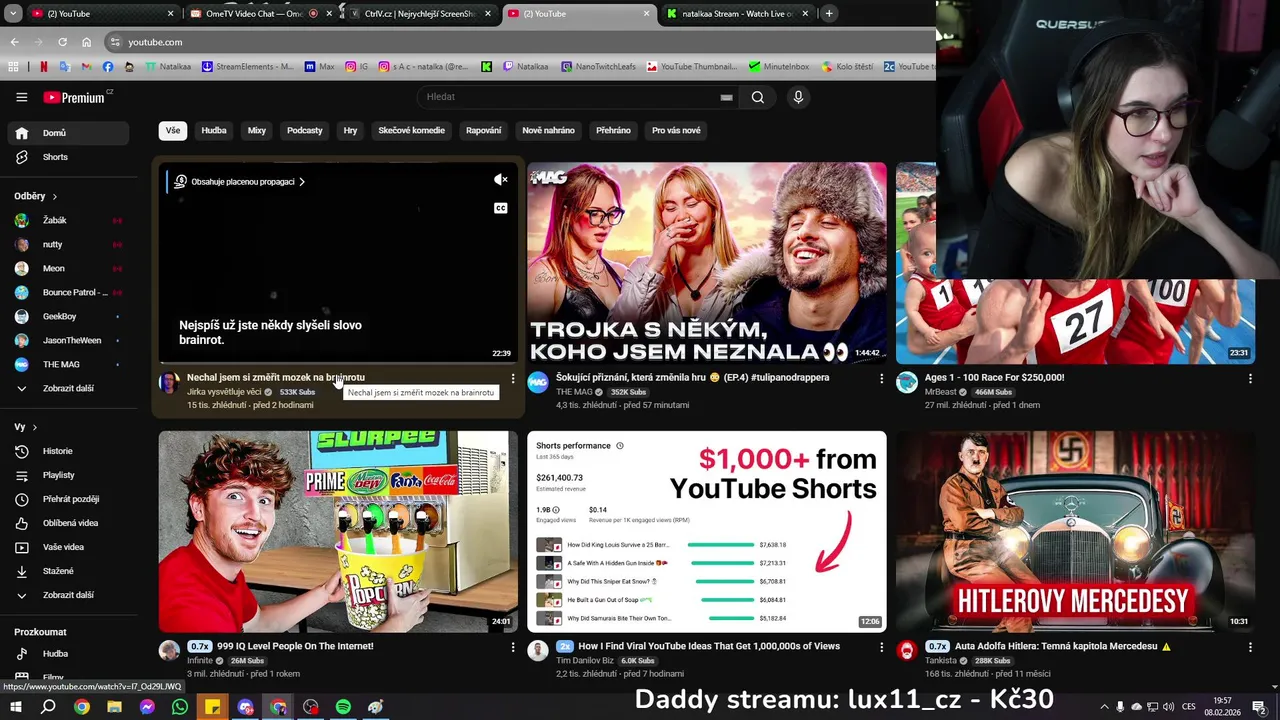
Task: Open the JasonTheWeen channel subscription
Action: pos(68,340)
